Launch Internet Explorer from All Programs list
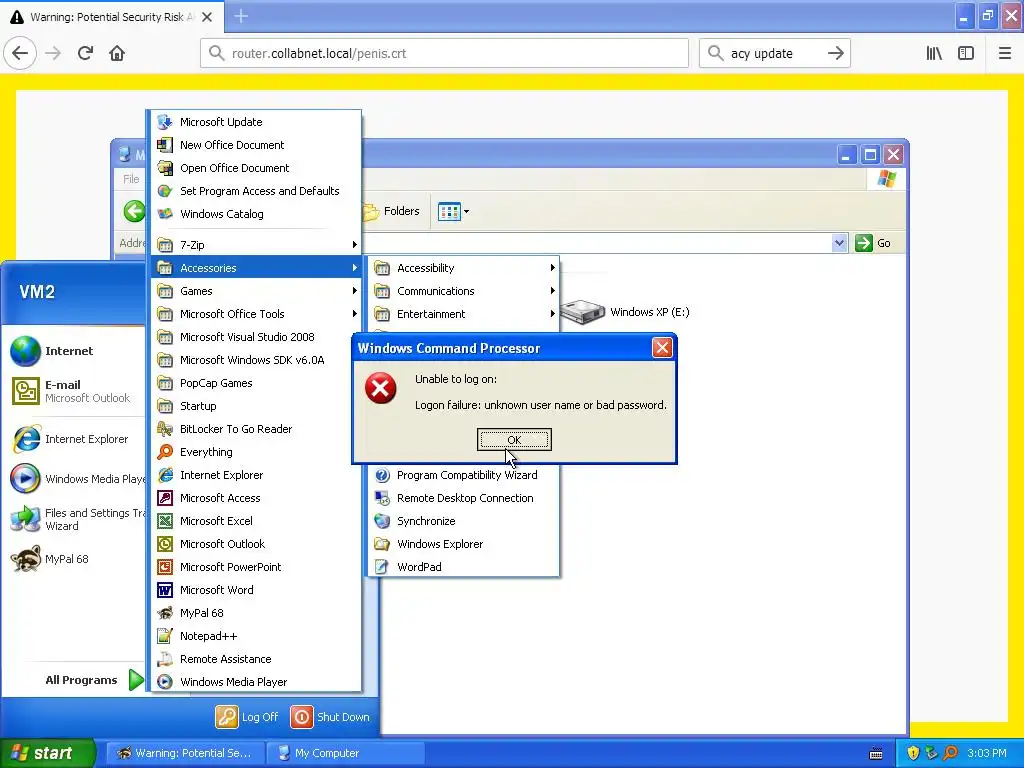Screen dimensions: 1024x768 [256, 475]
